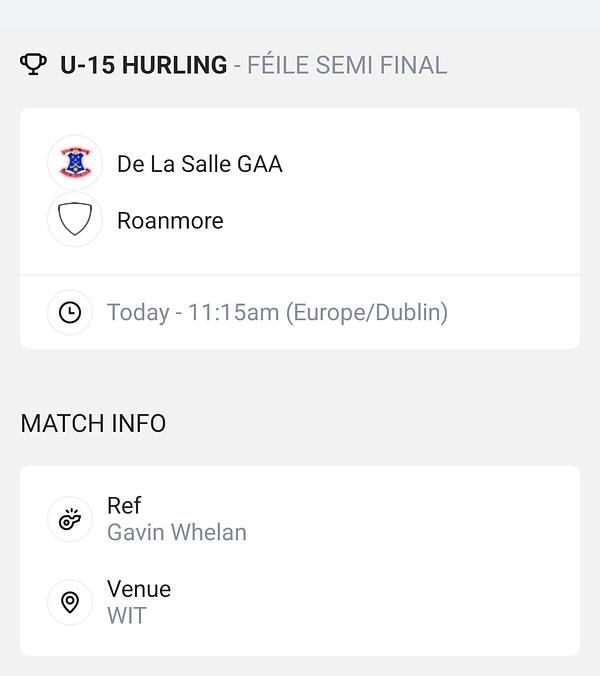Click the clock icon next to match time
Screen dimensions: 600x676
point(70,312)
